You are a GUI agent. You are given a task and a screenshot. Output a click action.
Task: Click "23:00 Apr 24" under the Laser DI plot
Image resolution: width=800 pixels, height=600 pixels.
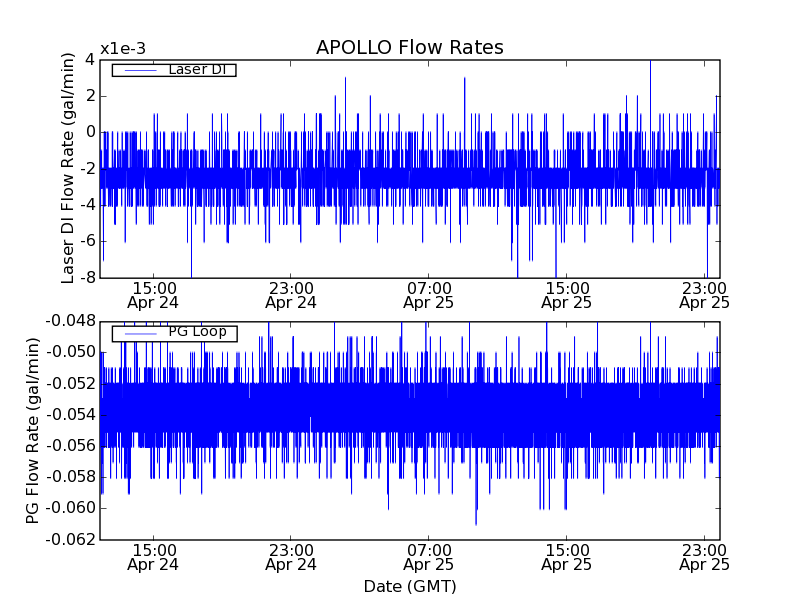coord(291,296)
